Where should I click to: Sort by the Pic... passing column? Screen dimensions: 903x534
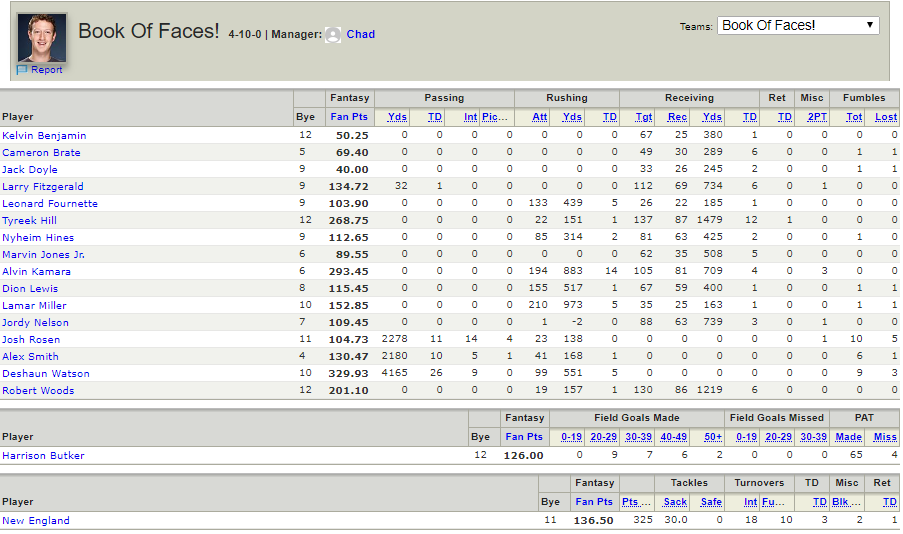coord(495,117)
